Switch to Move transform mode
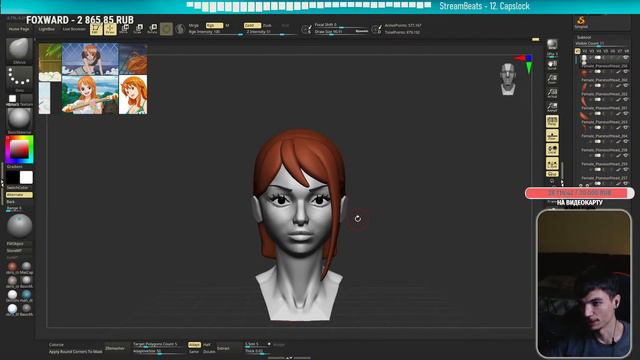640x360 pixels. (x=124, y=29)
